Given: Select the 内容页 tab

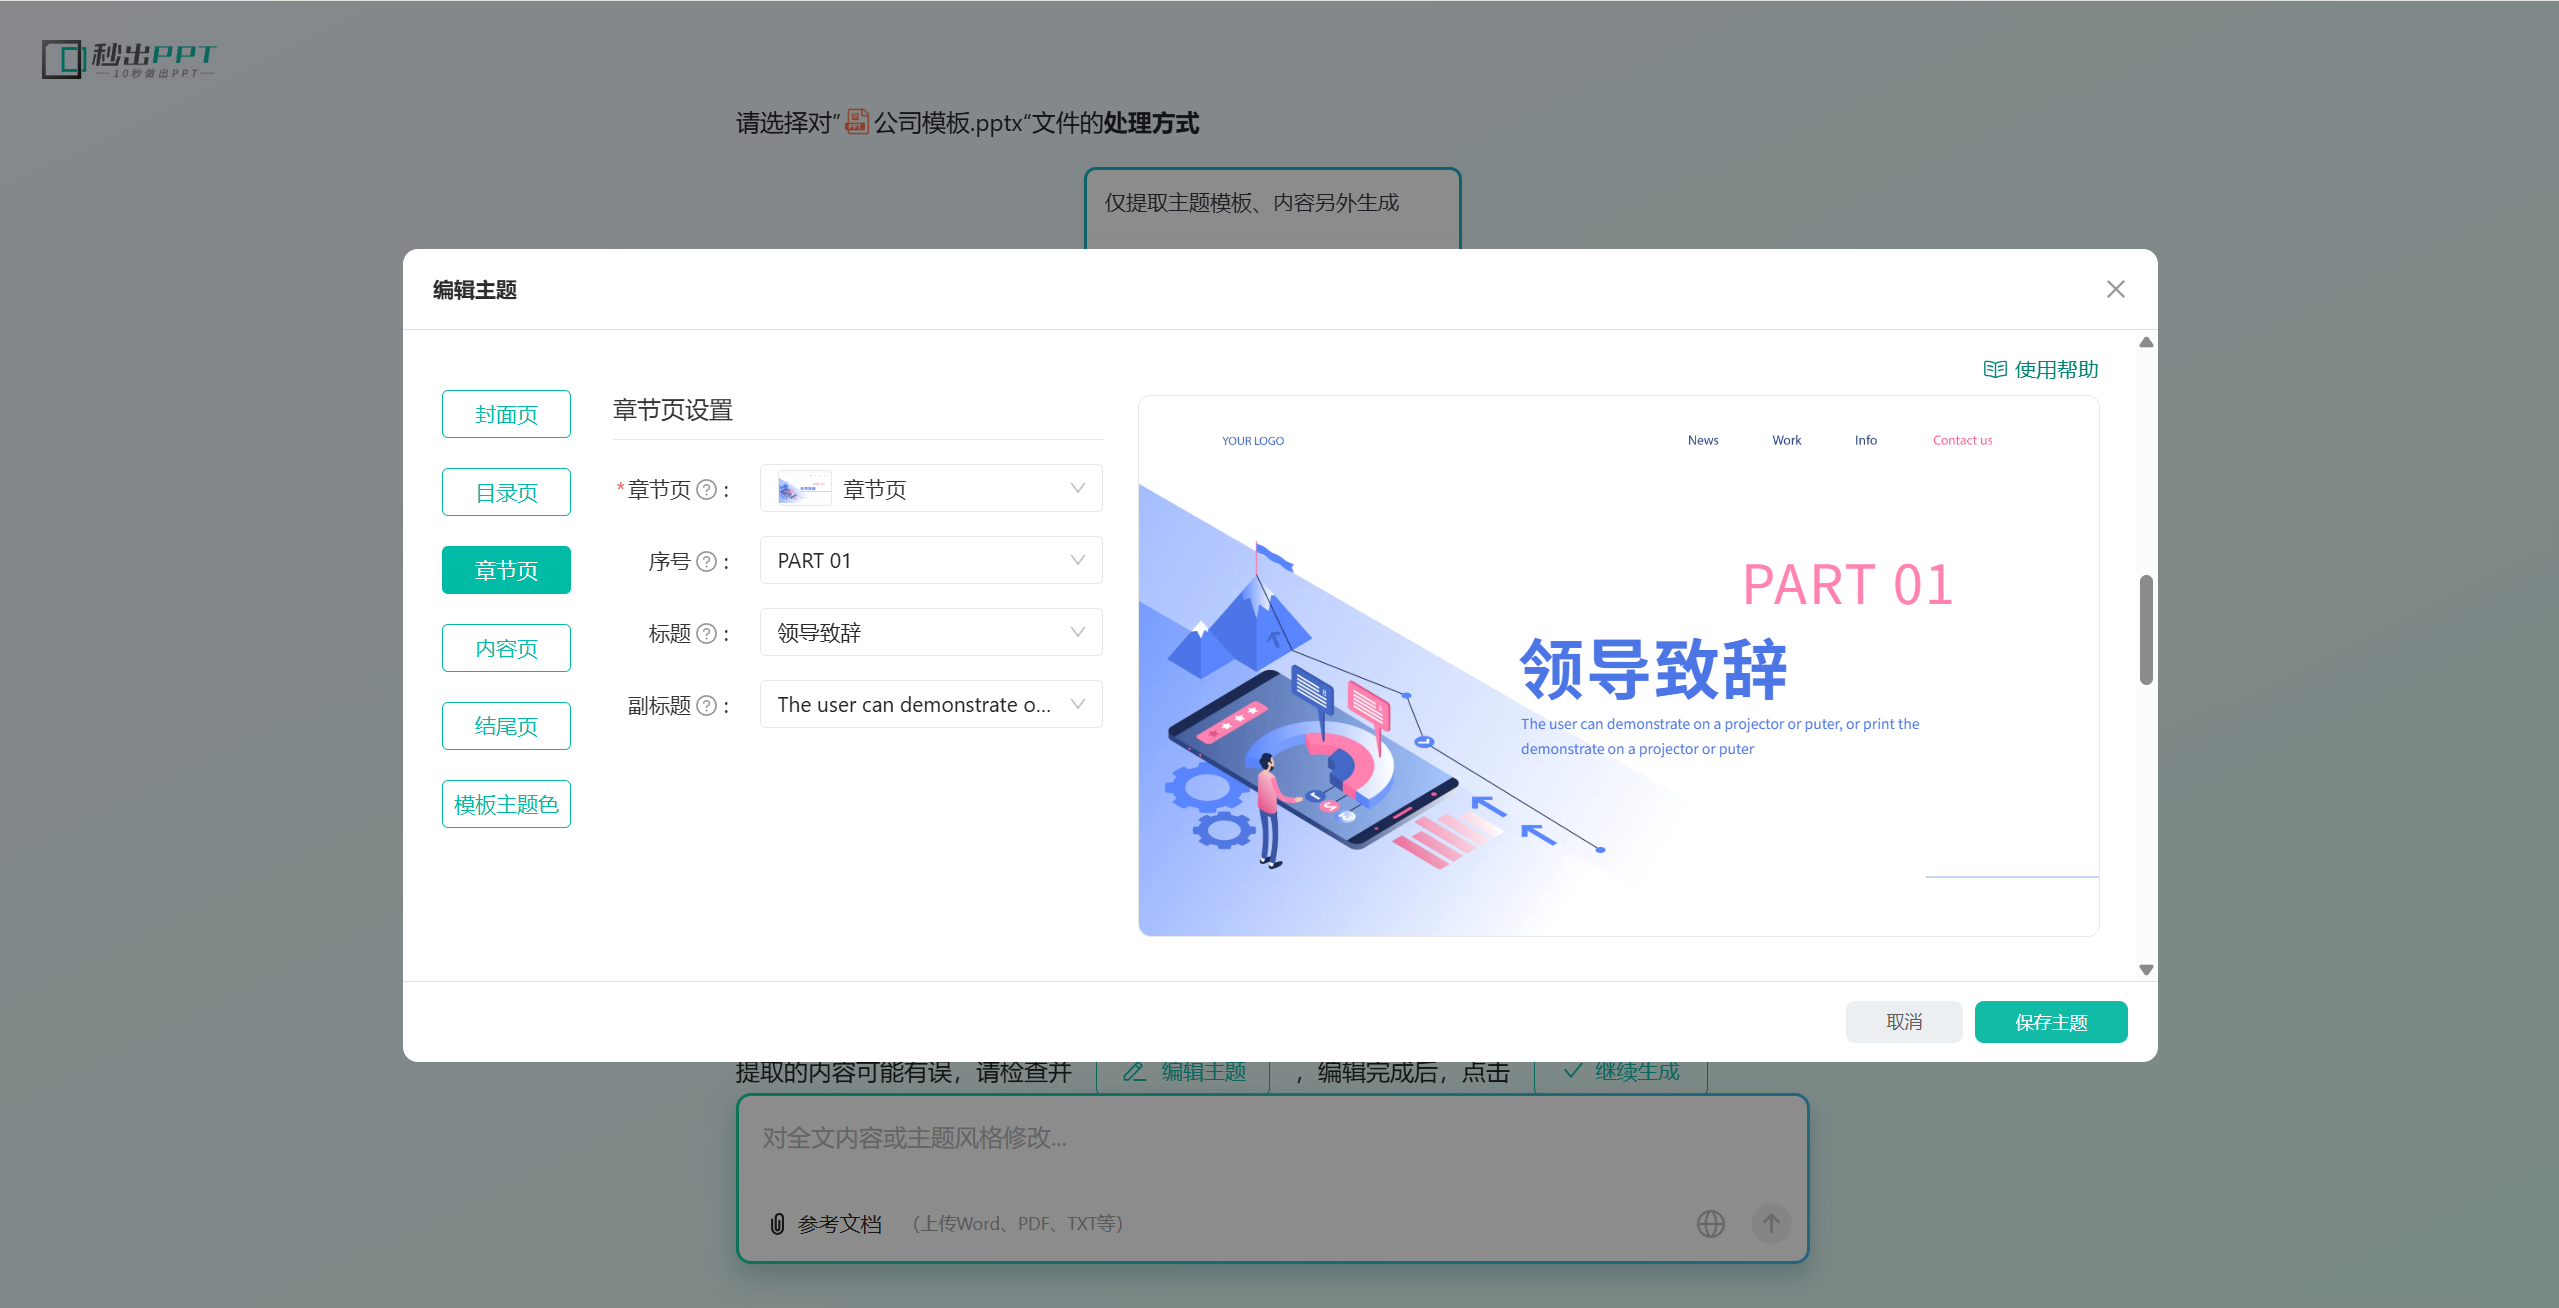Looking at the screenshot, I should pyautogui.click(x=506, y=648).
